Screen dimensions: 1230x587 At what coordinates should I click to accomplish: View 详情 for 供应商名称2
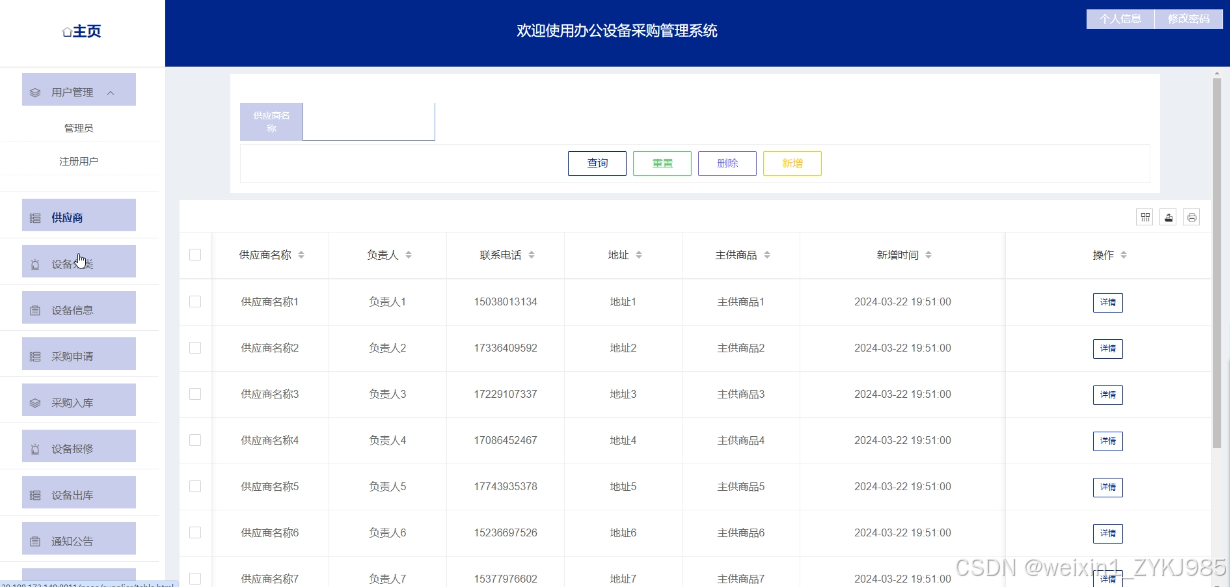(x=1108, y=349)
